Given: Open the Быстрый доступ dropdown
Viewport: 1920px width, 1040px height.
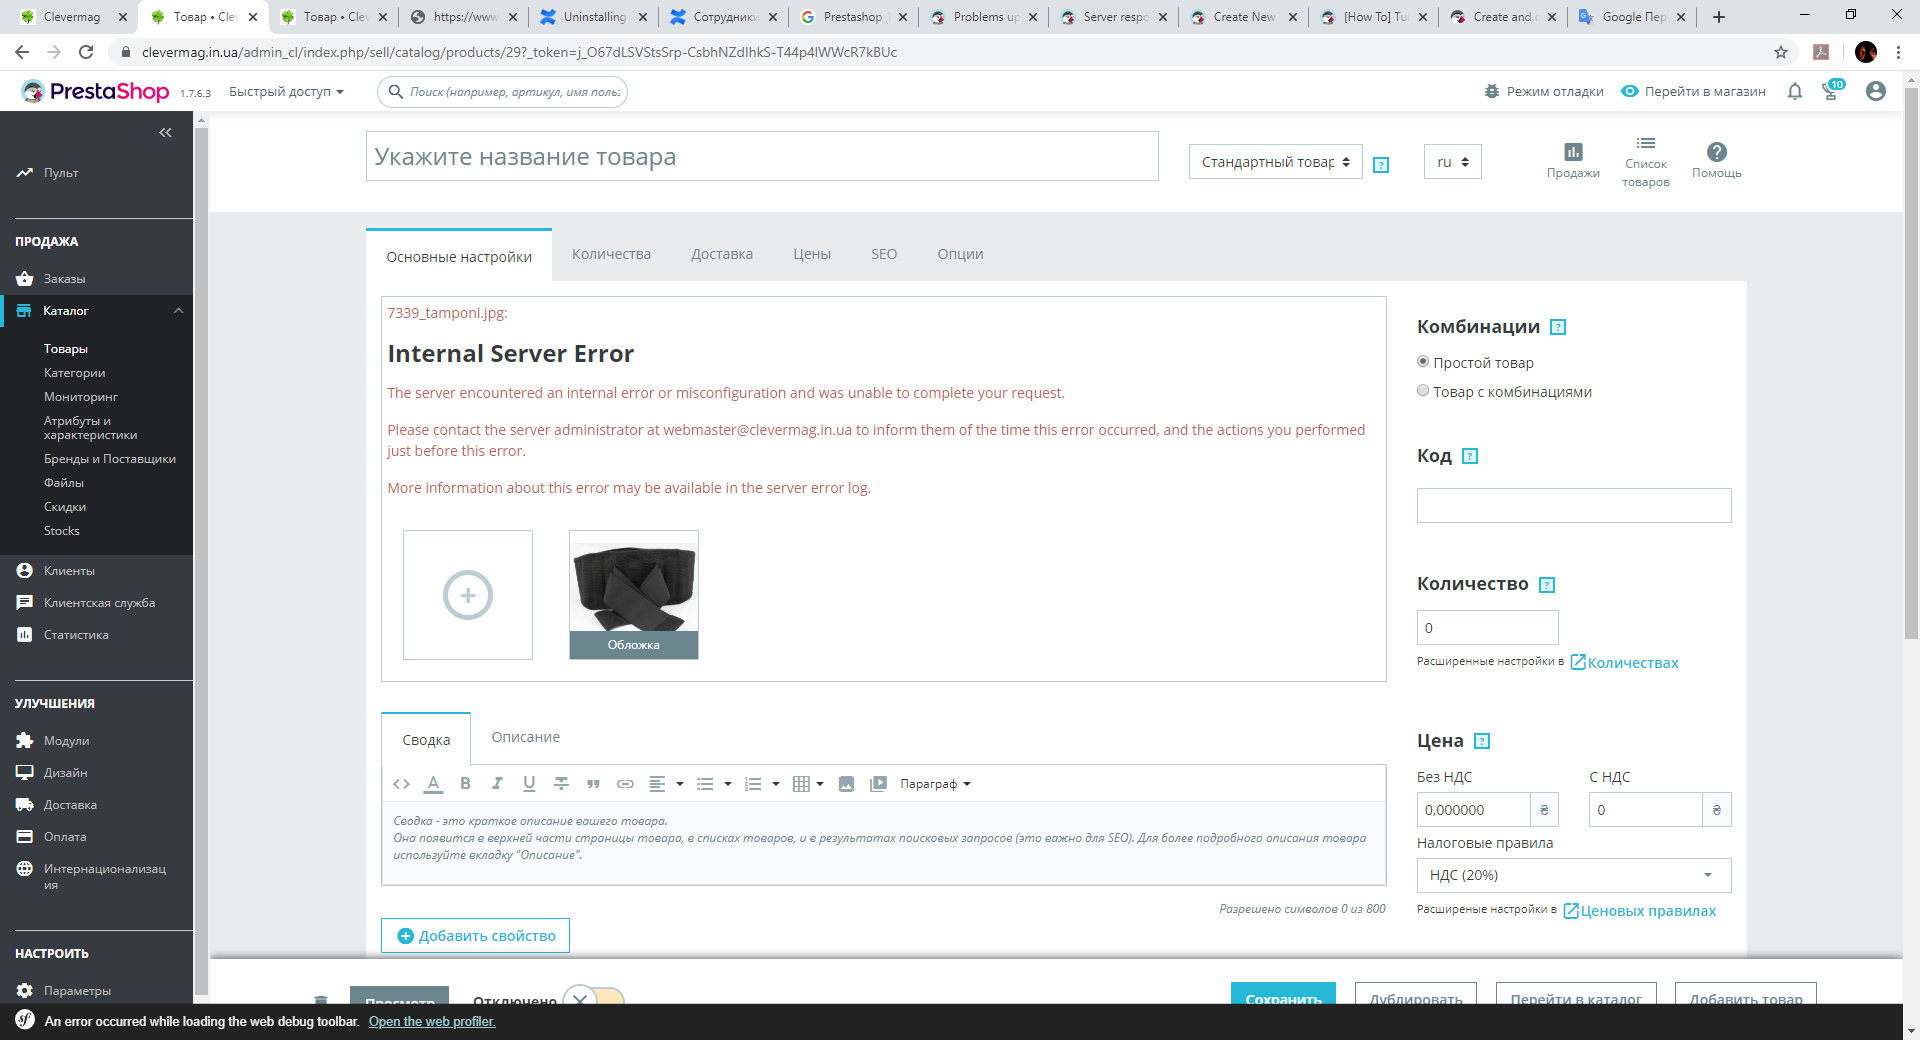Looking at the screenshot, I should click(x=286, y=92).
